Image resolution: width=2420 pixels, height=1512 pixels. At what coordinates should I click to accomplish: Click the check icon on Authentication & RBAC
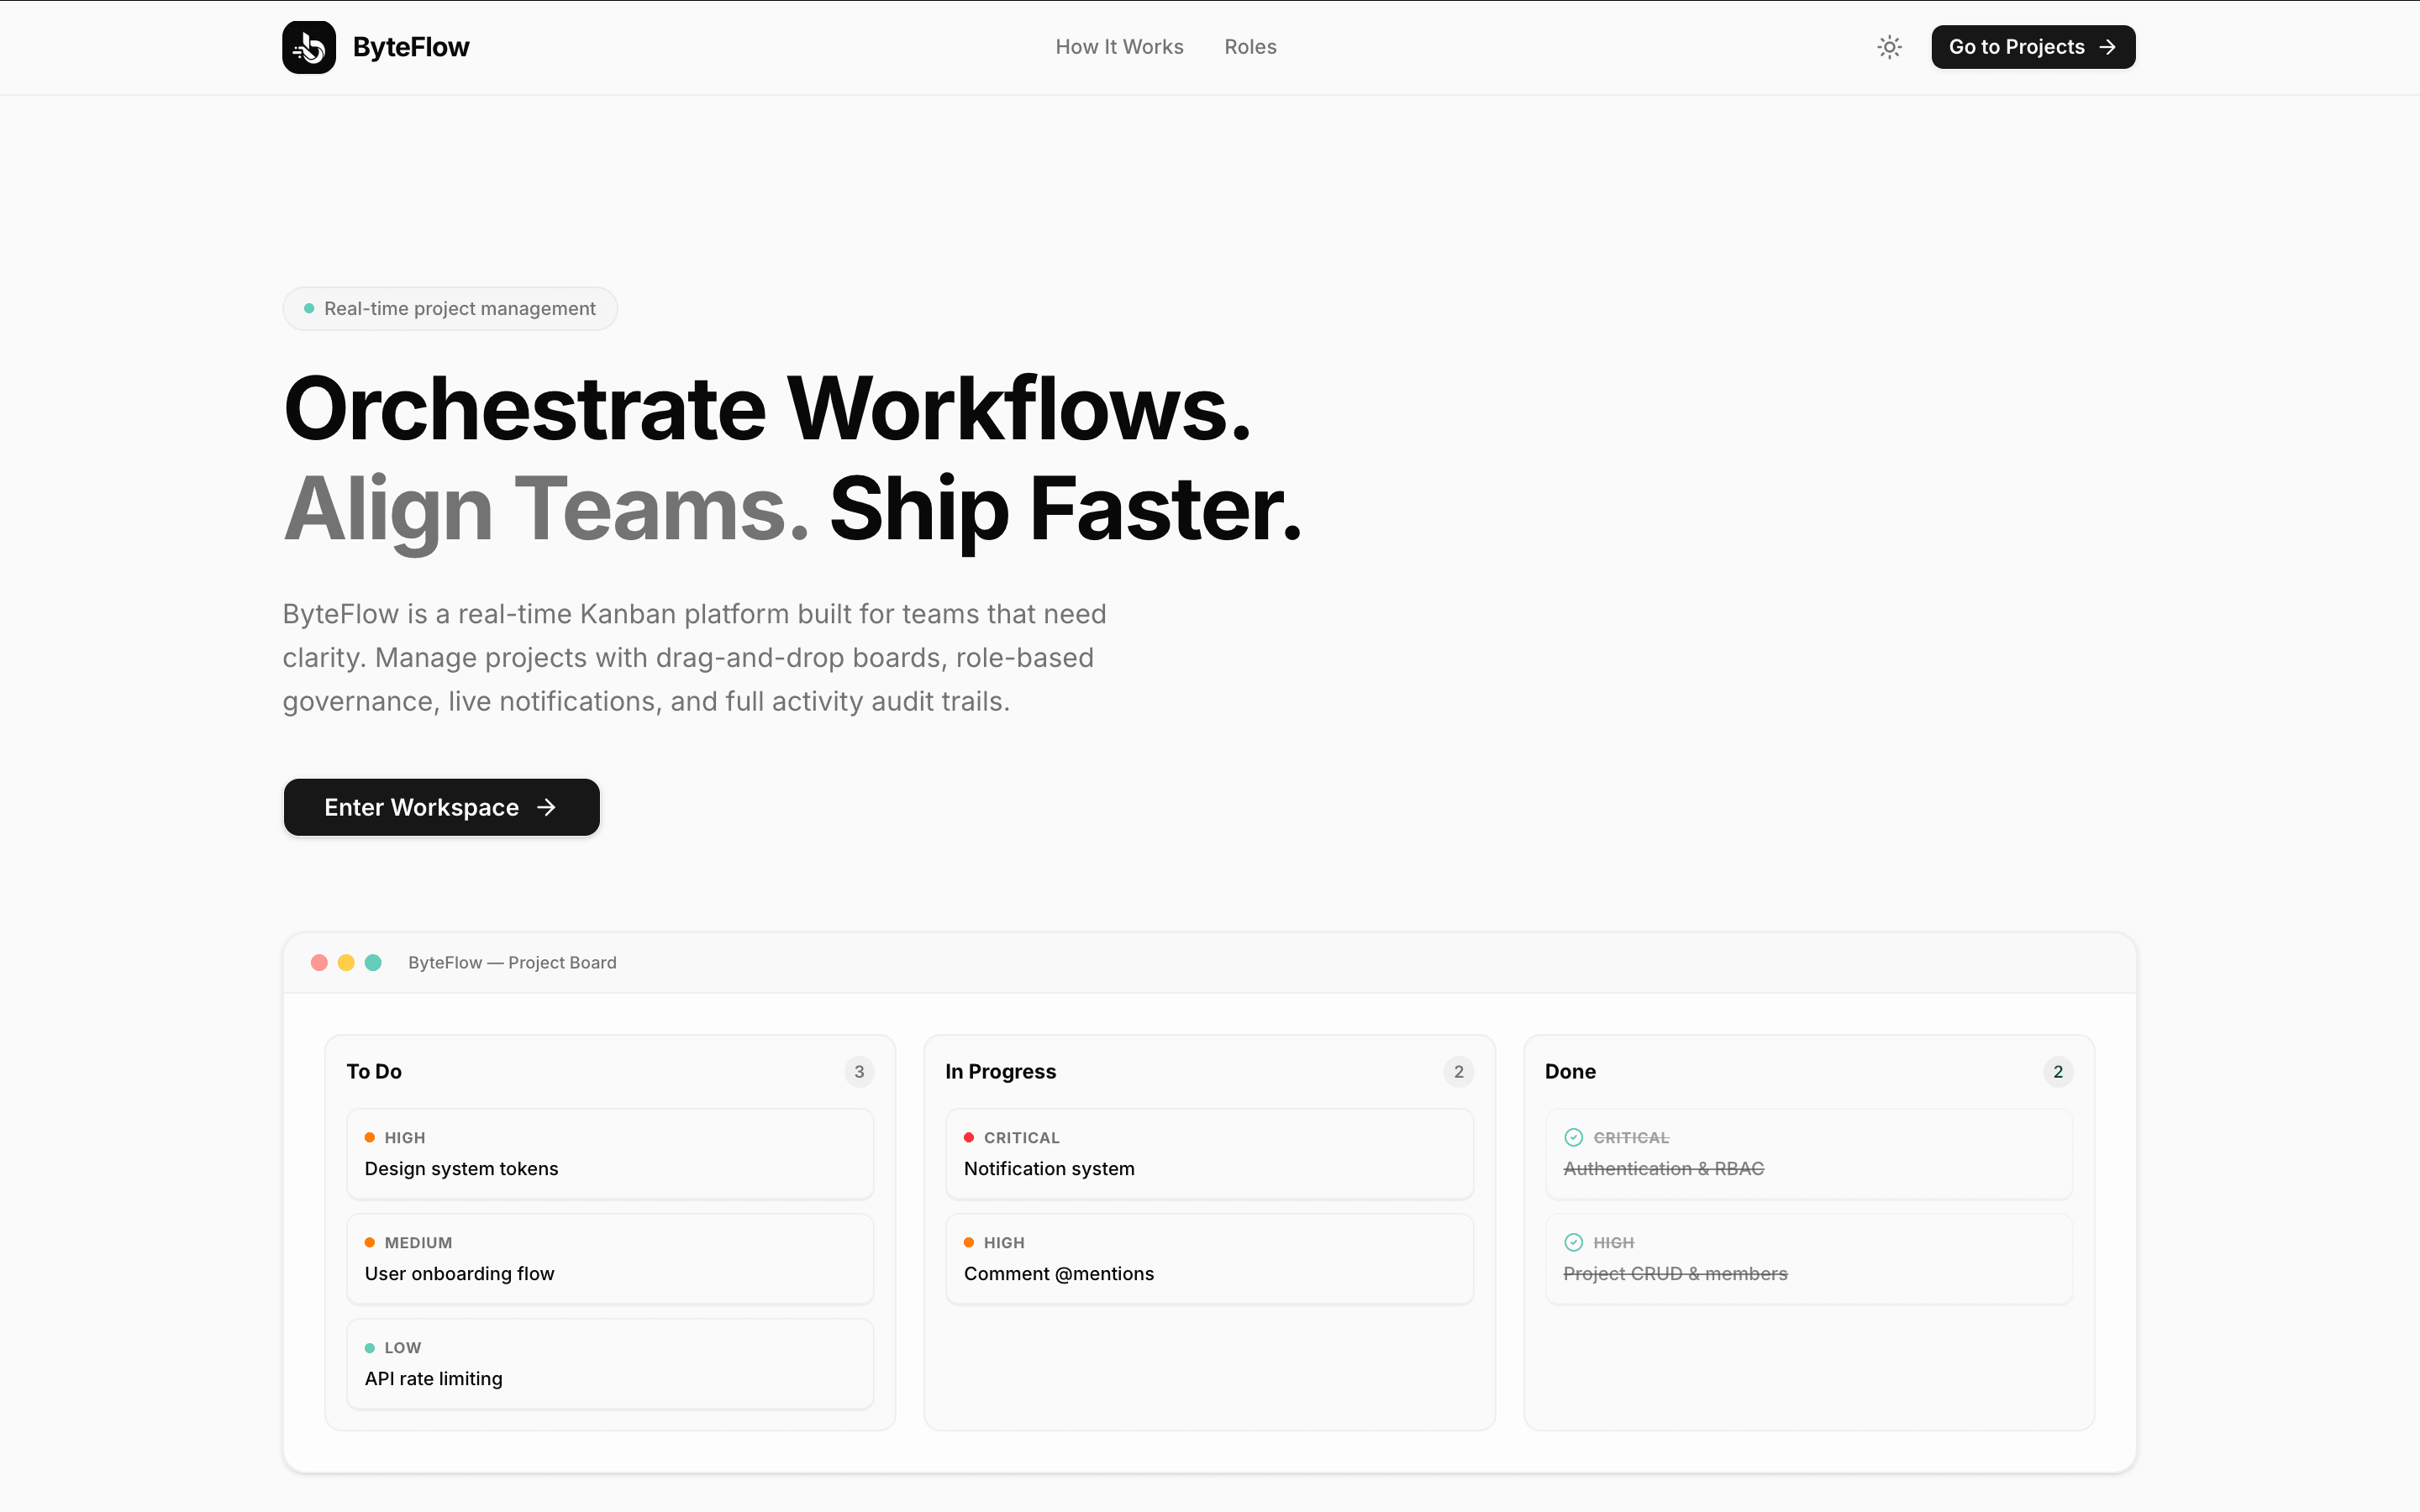(1573, 1137)
